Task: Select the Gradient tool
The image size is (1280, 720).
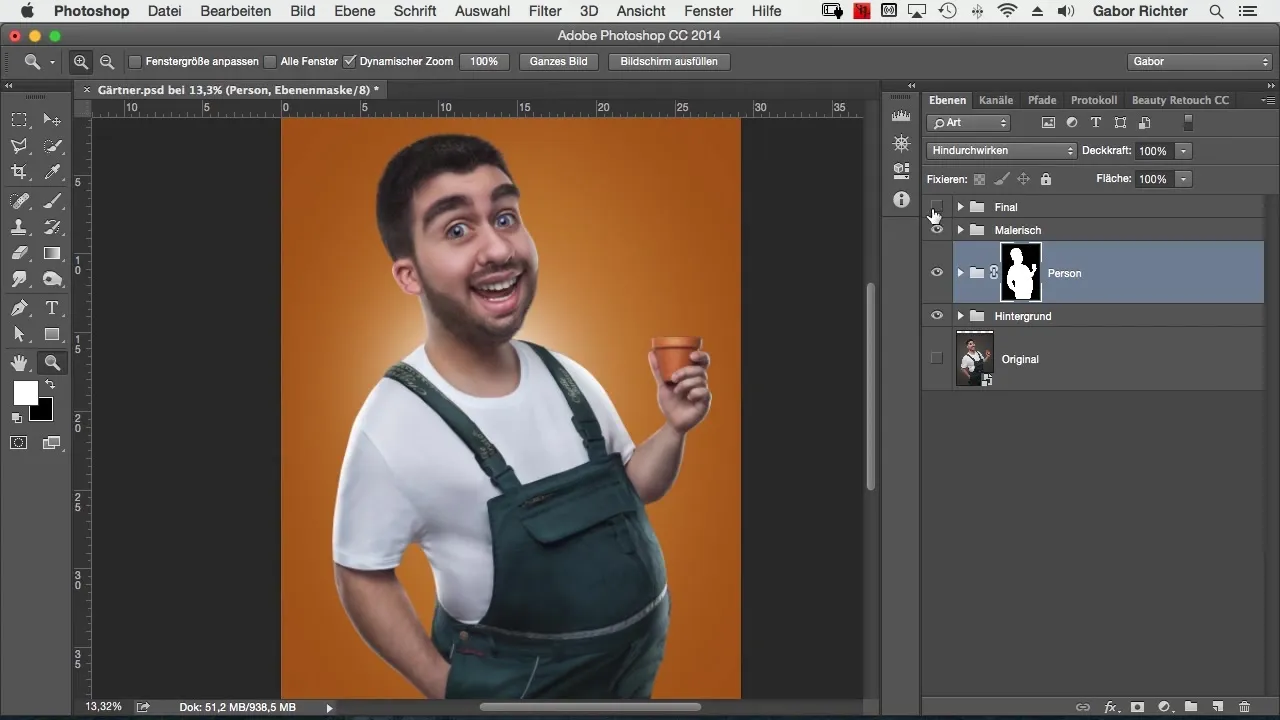Action: point(52,254)
